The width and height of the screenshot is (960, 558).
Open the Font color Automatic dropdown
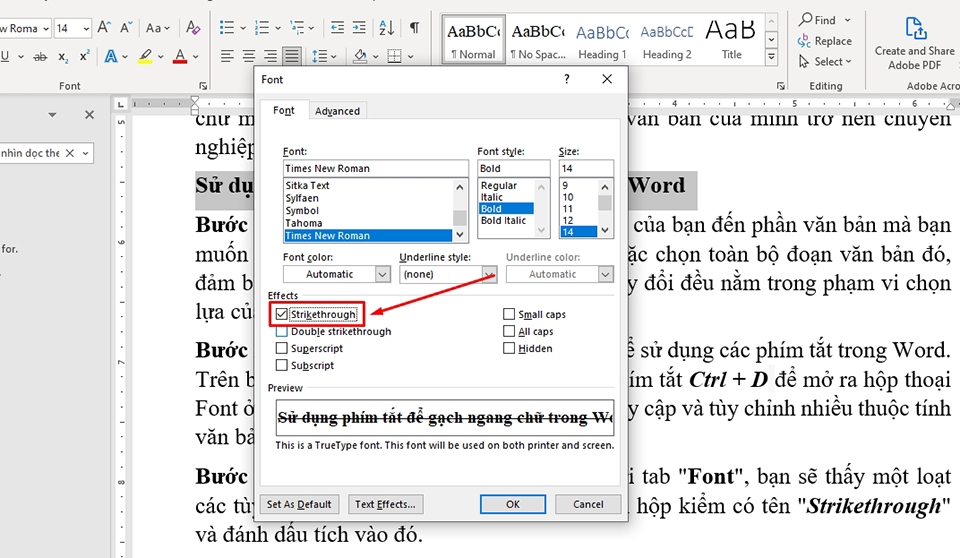[337, 274]
